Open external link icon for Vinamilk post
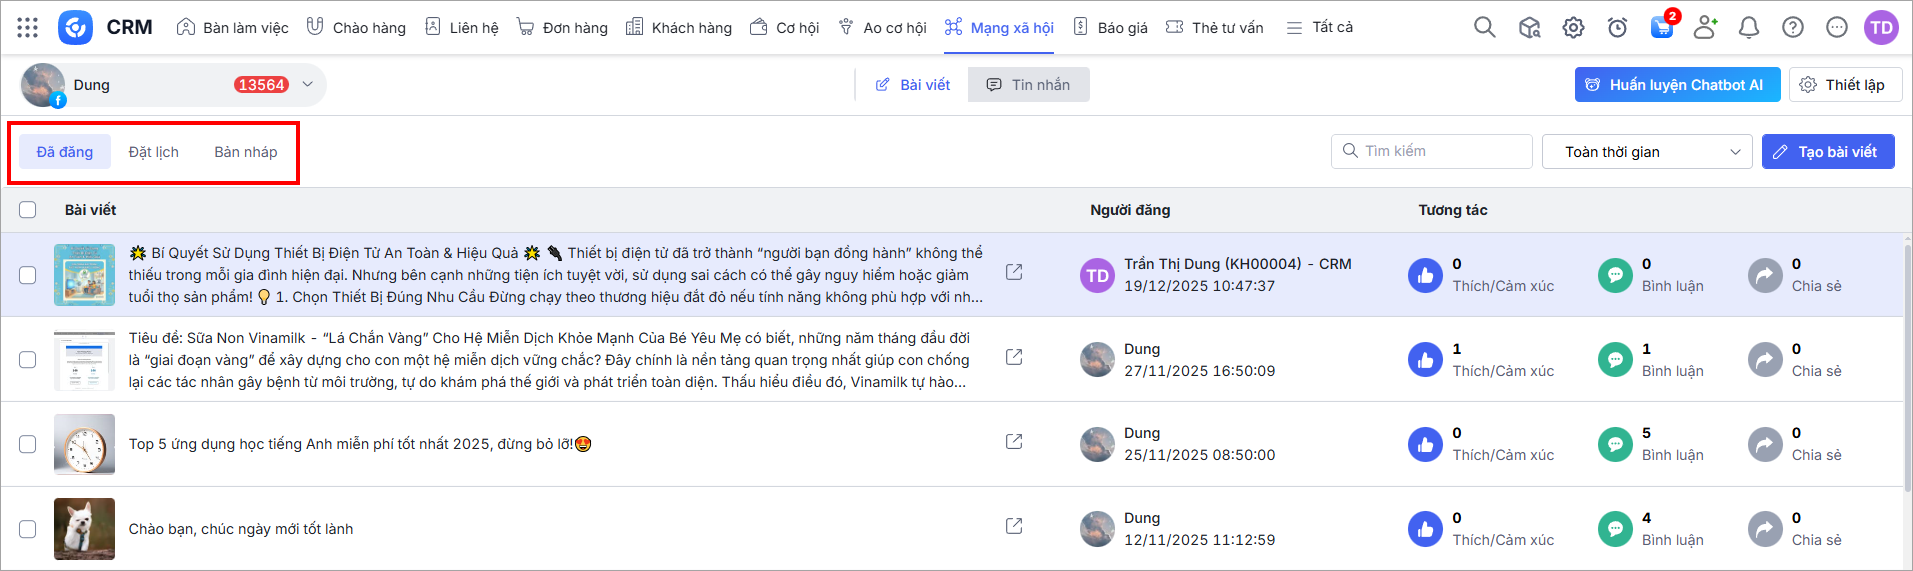This screenshot has width=1913, height=571. click(1014, 357)
